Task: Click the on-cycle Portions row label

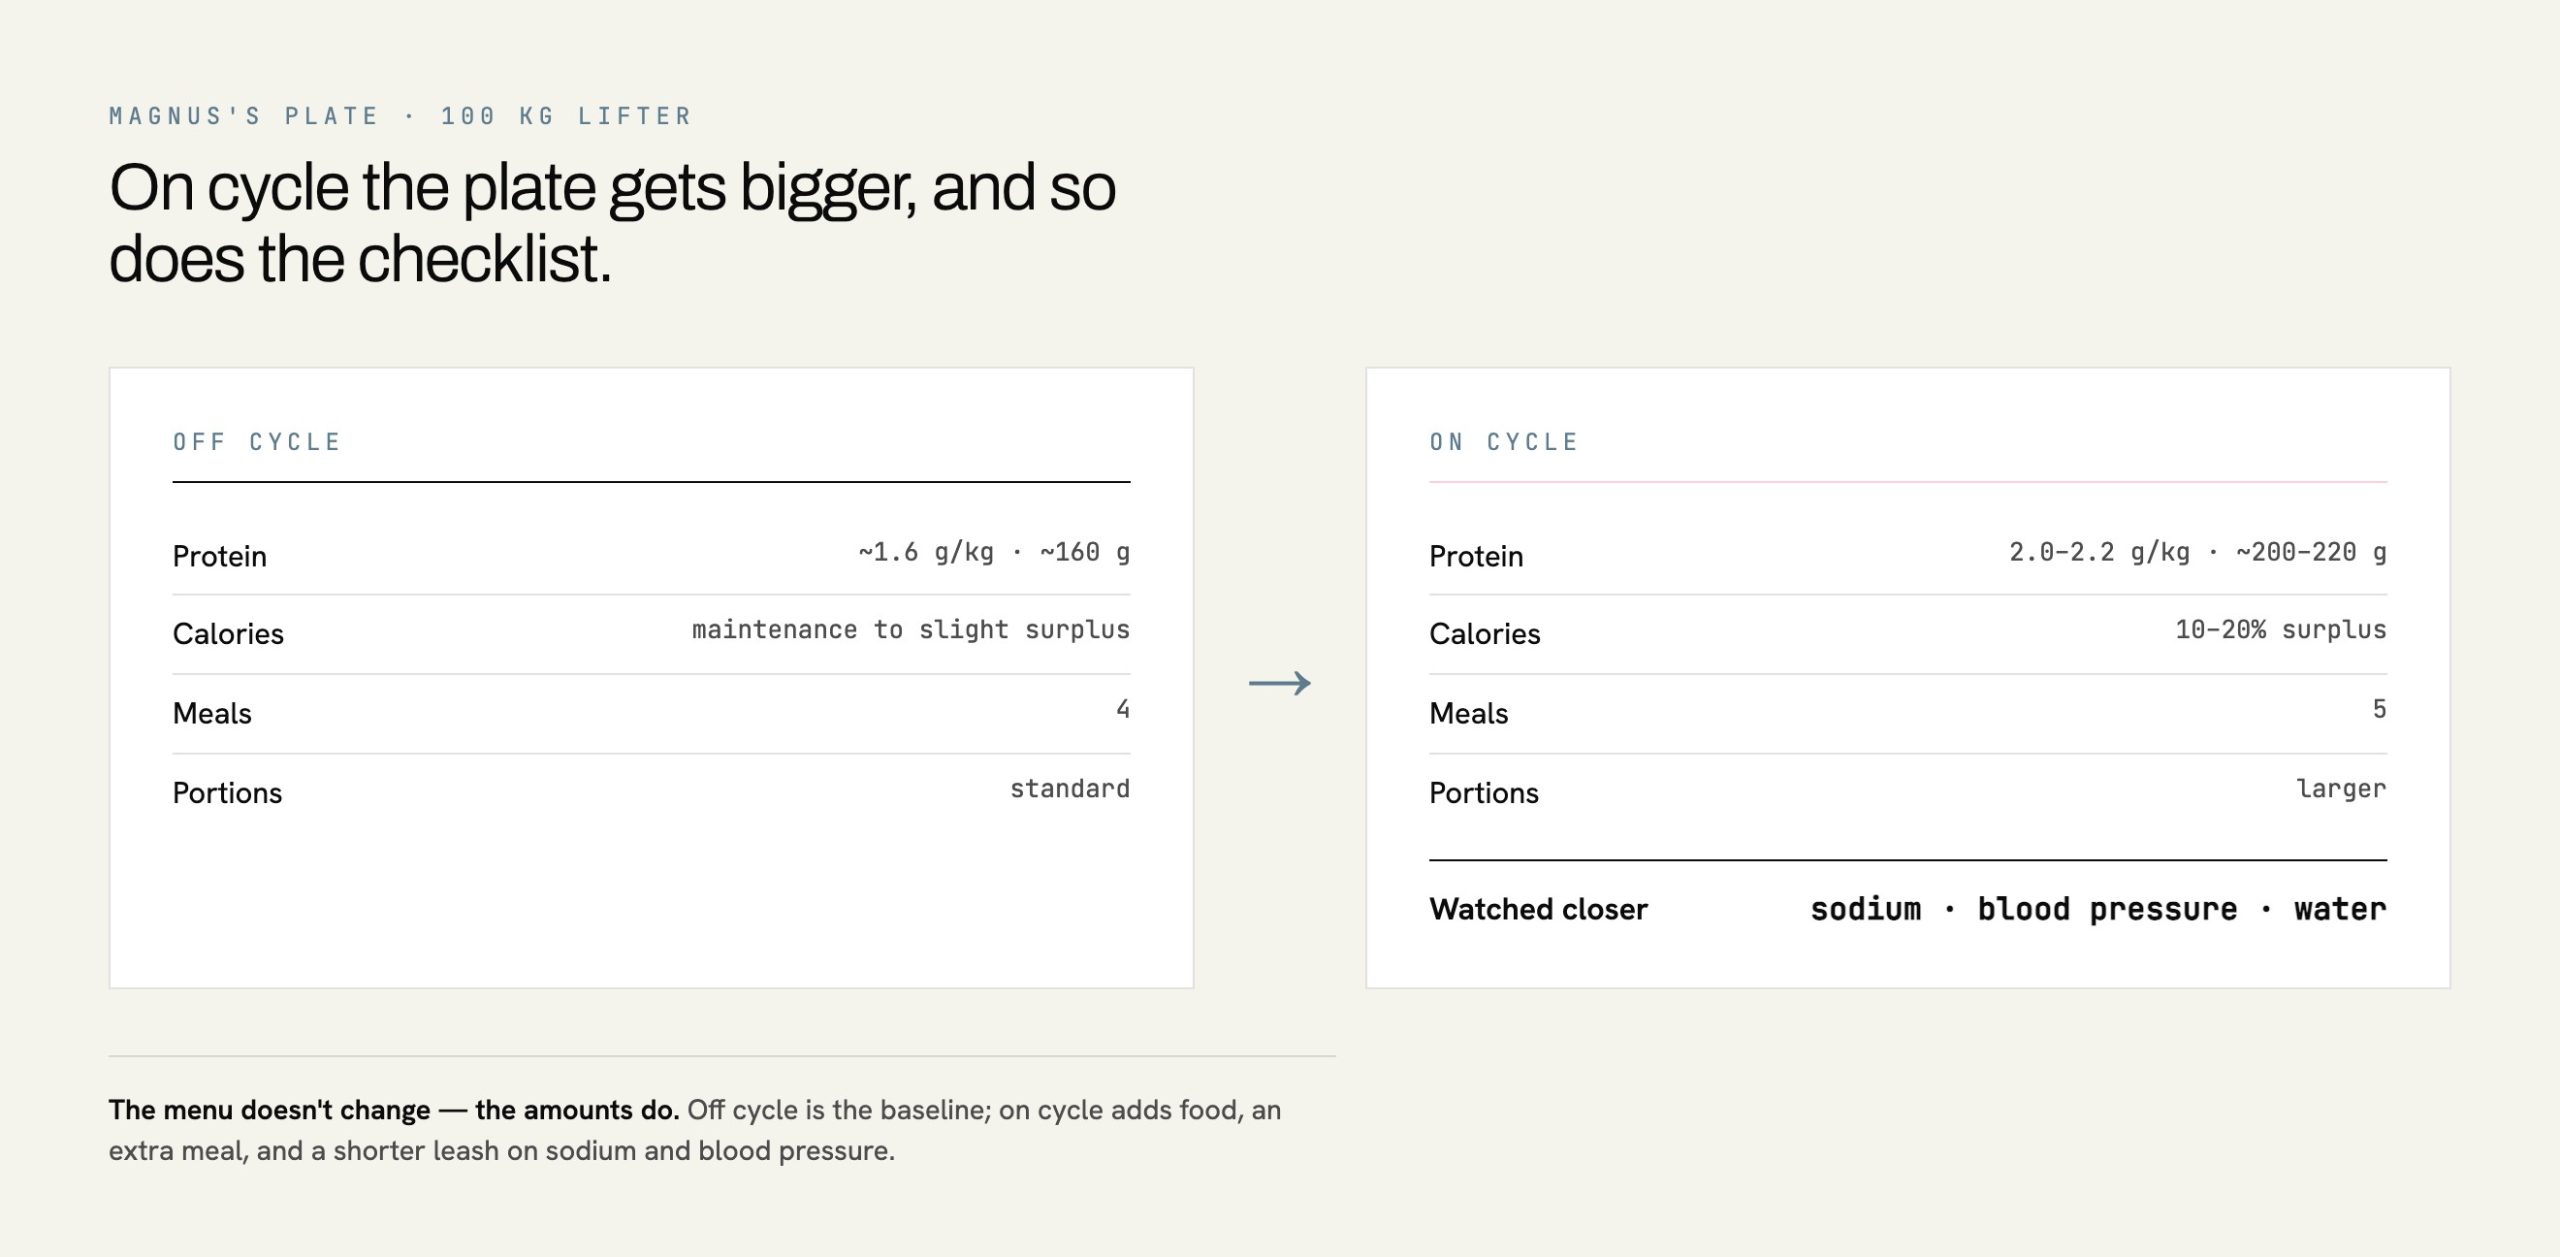Action: click(1484, 793)
